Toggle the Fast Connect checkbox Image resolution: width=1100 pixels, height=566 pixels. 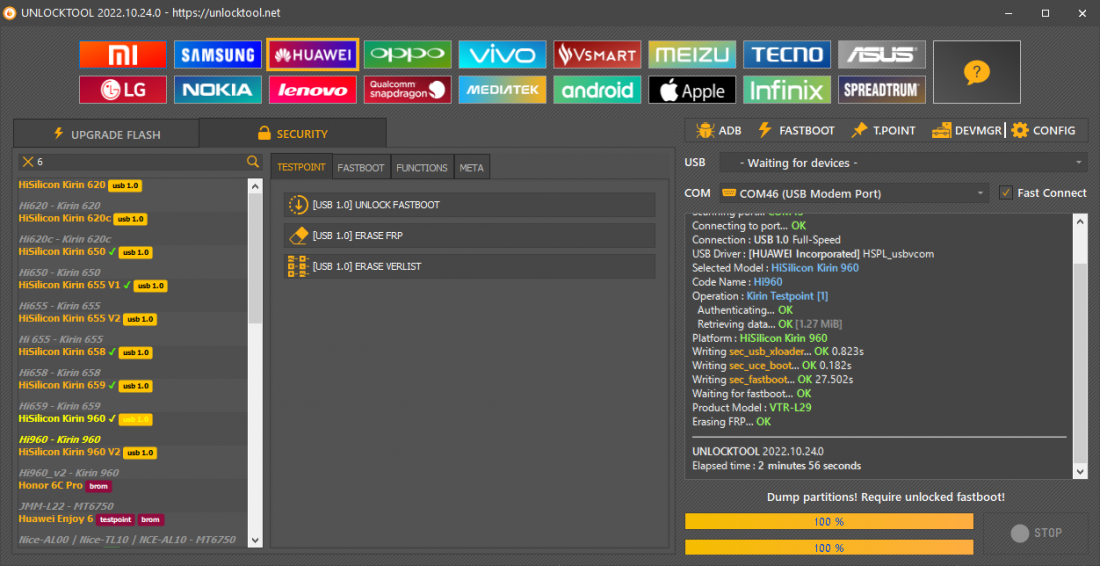click(x=1006, y=193)
